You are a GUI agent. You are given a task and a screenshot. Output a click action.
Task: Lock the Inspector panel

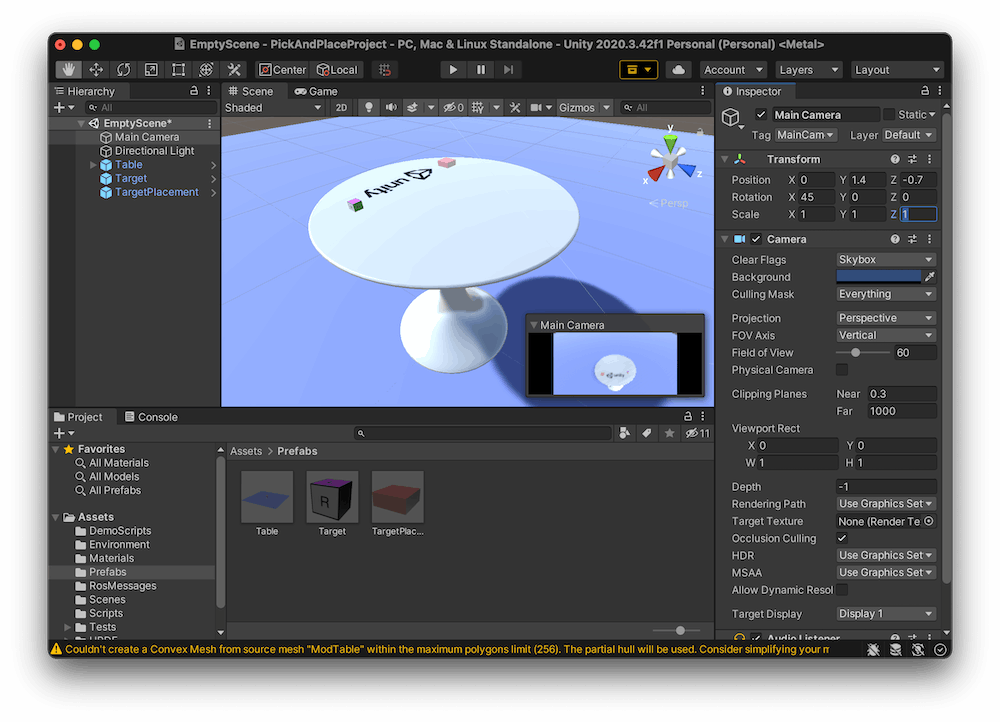pos(925,91)
